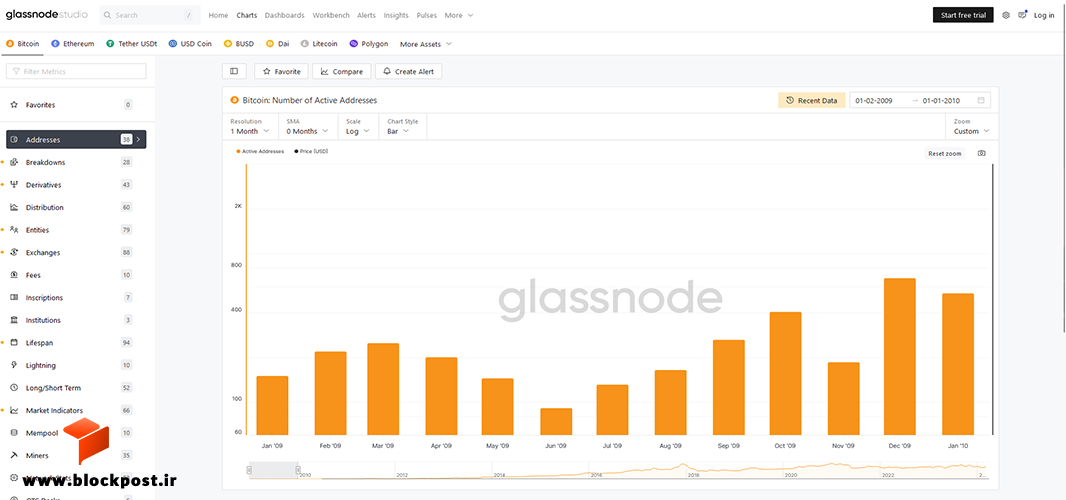The image size is (1066, 500).
Task: Click the Tether USDt coin icon
Action: (x=110, y=44)
